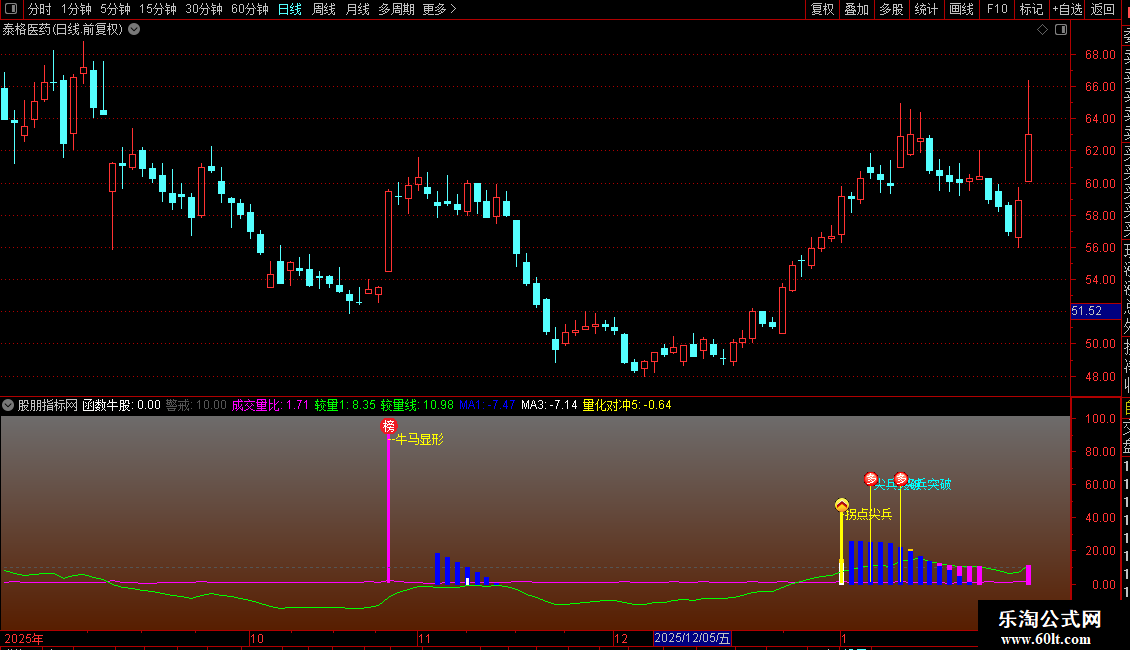Click the 返回 back button
Viewport: 1130px width, 650px height.
pos(1103,9)
